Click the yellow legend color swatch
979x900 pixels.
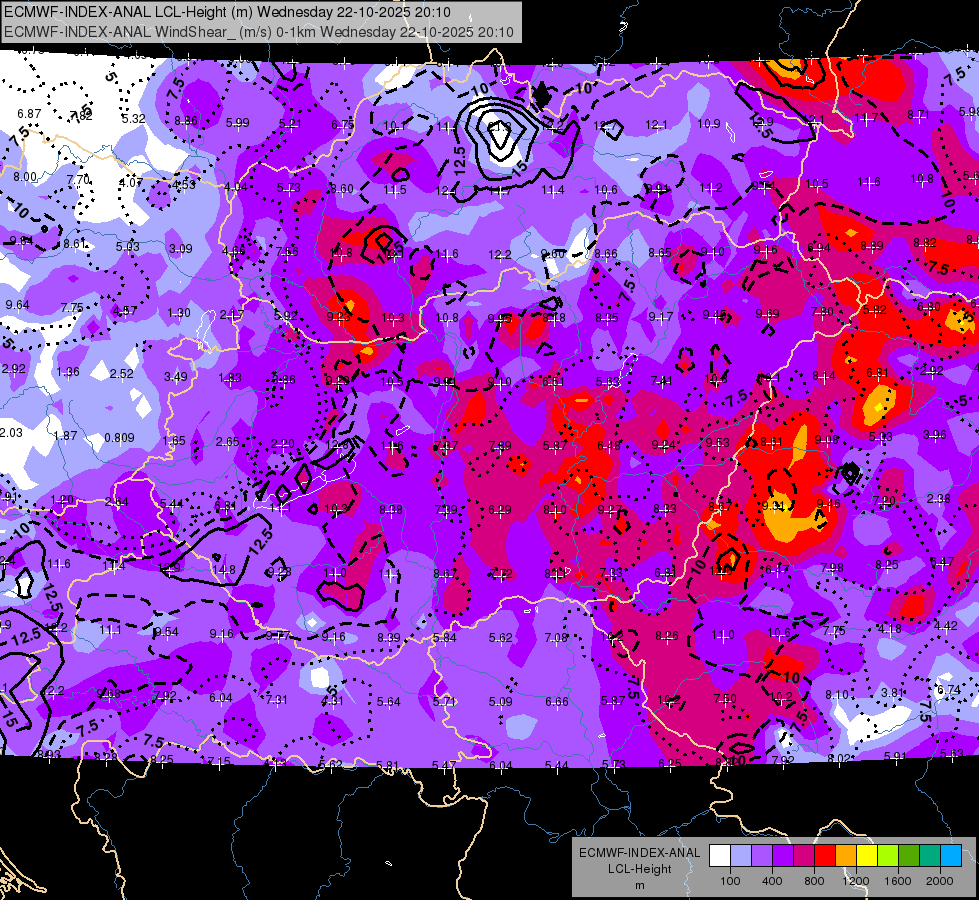click(867, 856)
